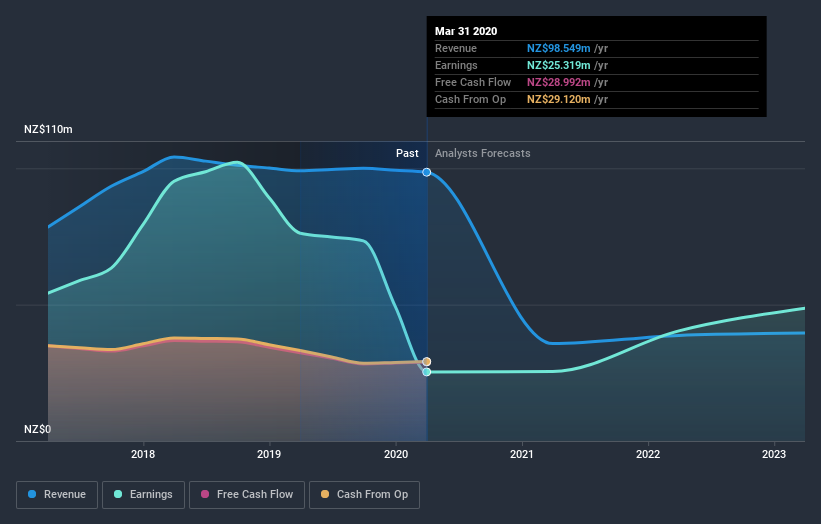The width and height of the screenshot is (821, 524).
Task: Click the Free Cash Flow label in tooltip
Action: click(x=473, y=83)
